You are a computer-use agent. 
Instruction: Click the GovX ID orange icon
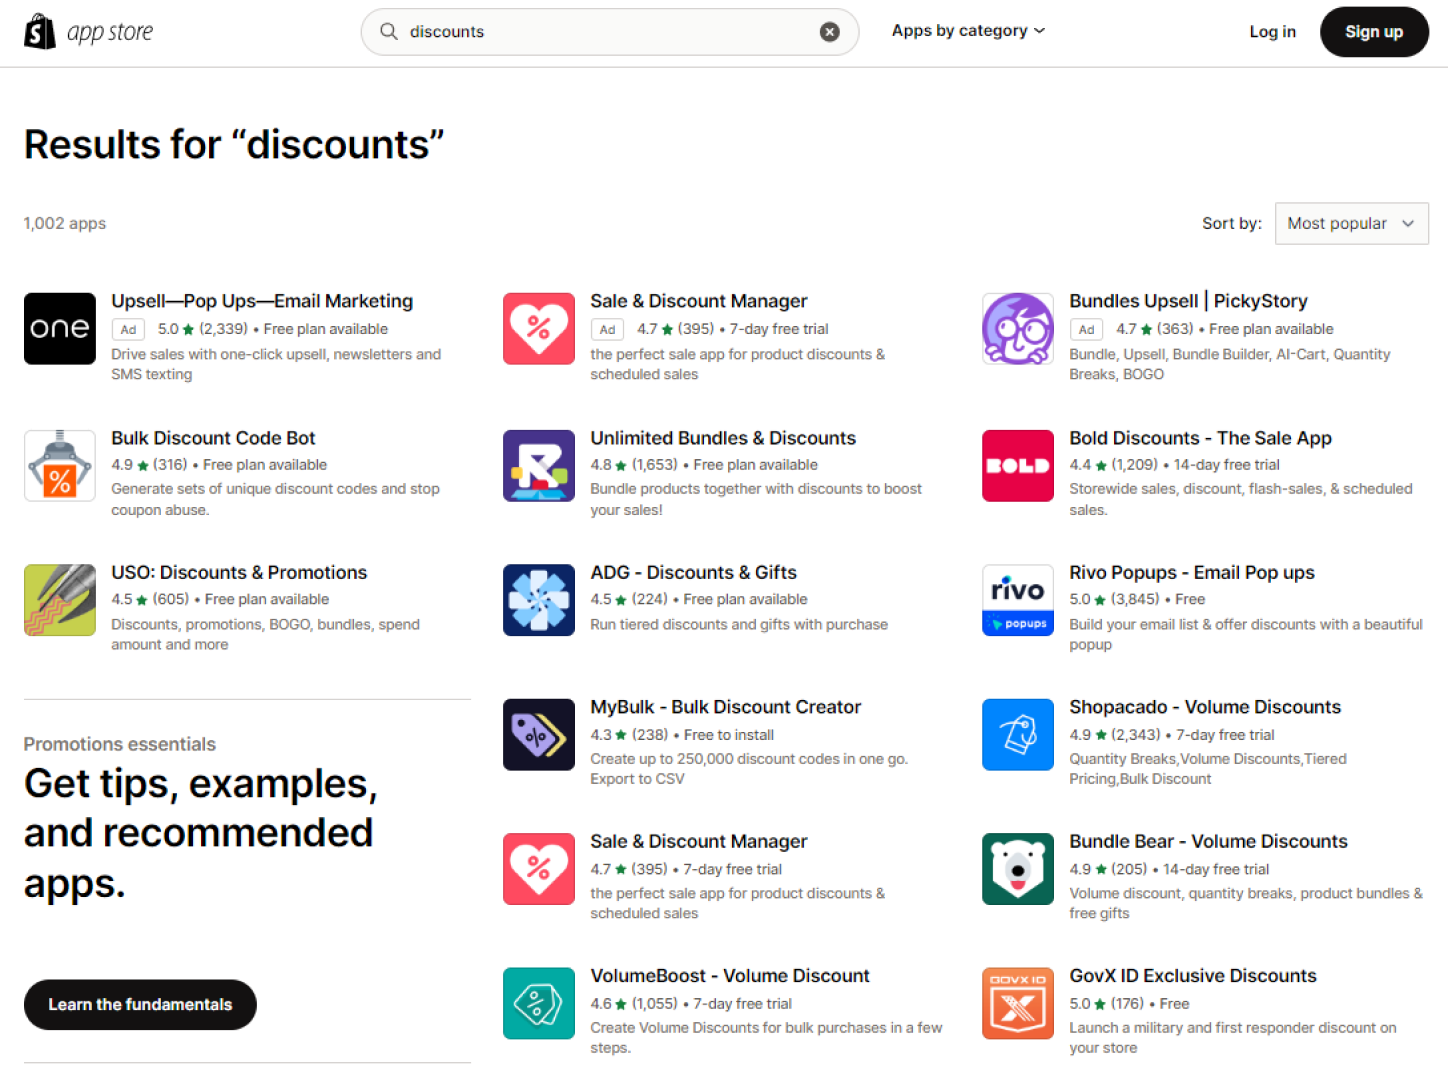pos(1018,1003)
